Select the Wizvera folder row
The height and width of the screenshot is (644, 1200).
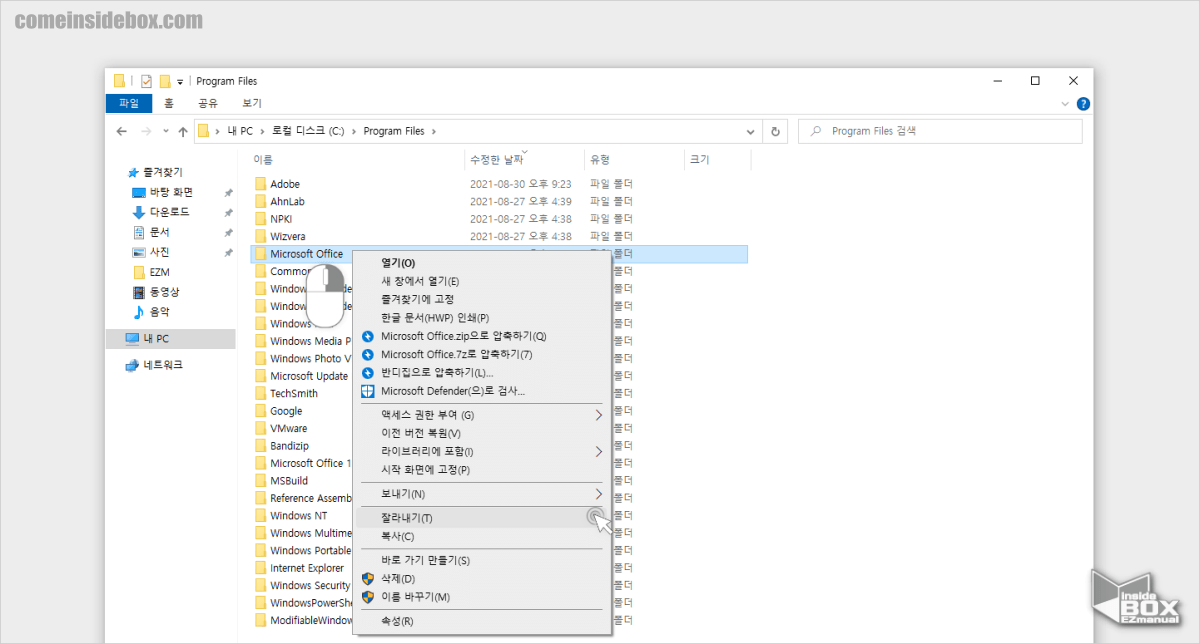pos(498,236)
